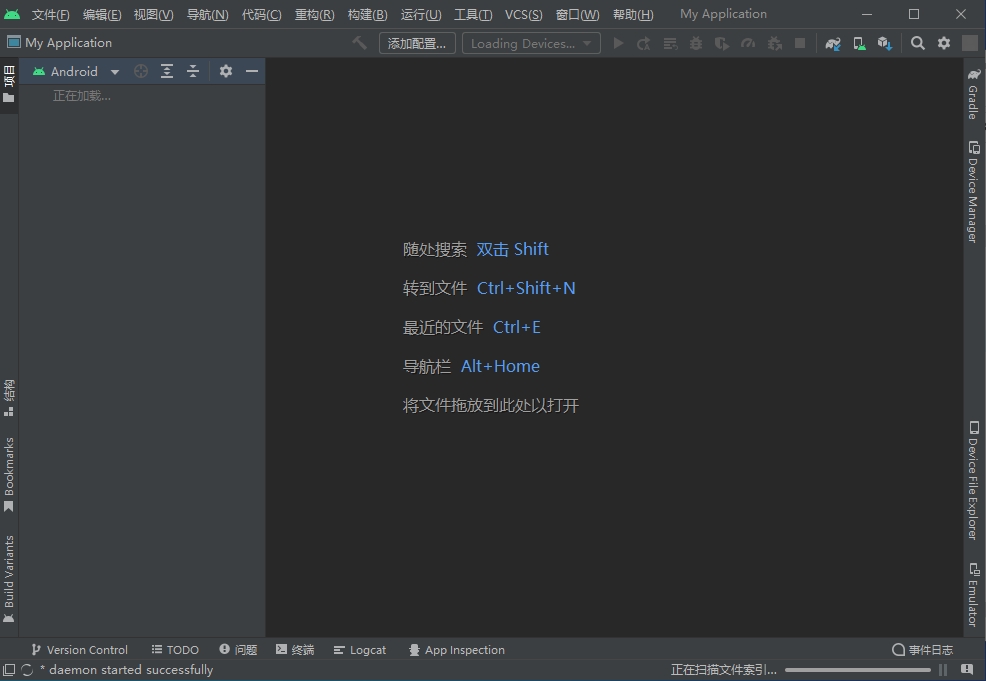Image resolution: width=986 pixels, height=681 pixels.
Task: Open the Gradle side panel
Action: click(x=973, y=97)
